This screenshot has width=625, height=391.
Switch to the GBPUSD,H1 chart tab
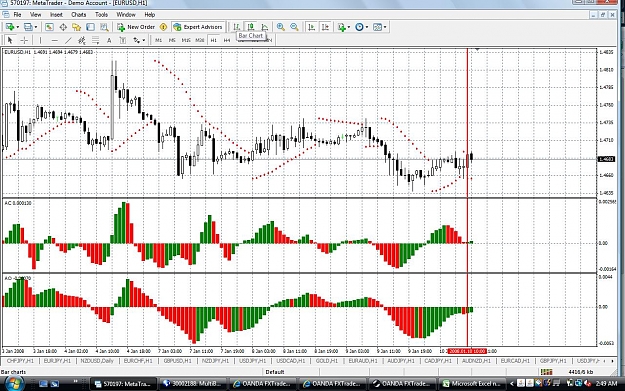pyautogui.click(x=178, y=361)
